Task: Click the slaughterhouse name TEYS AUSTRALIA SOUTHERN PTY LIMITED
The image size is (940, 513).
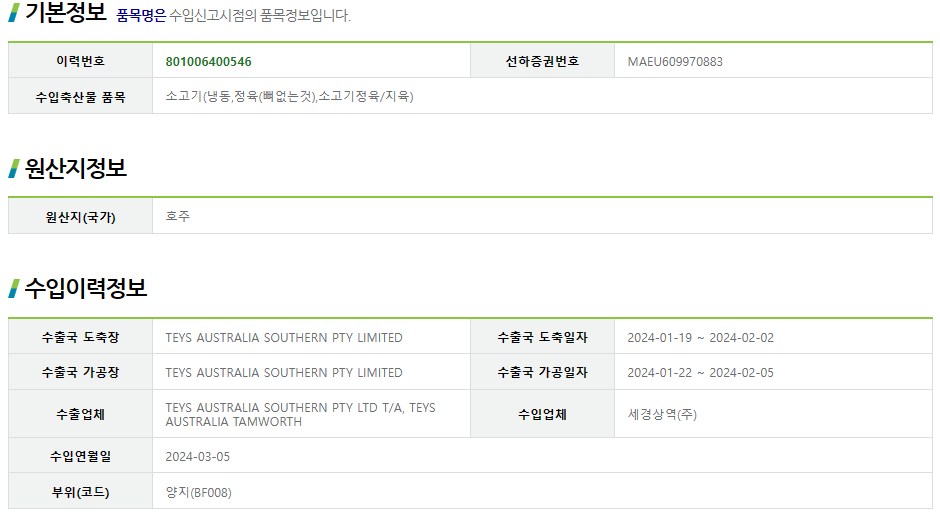Action: 284,337
